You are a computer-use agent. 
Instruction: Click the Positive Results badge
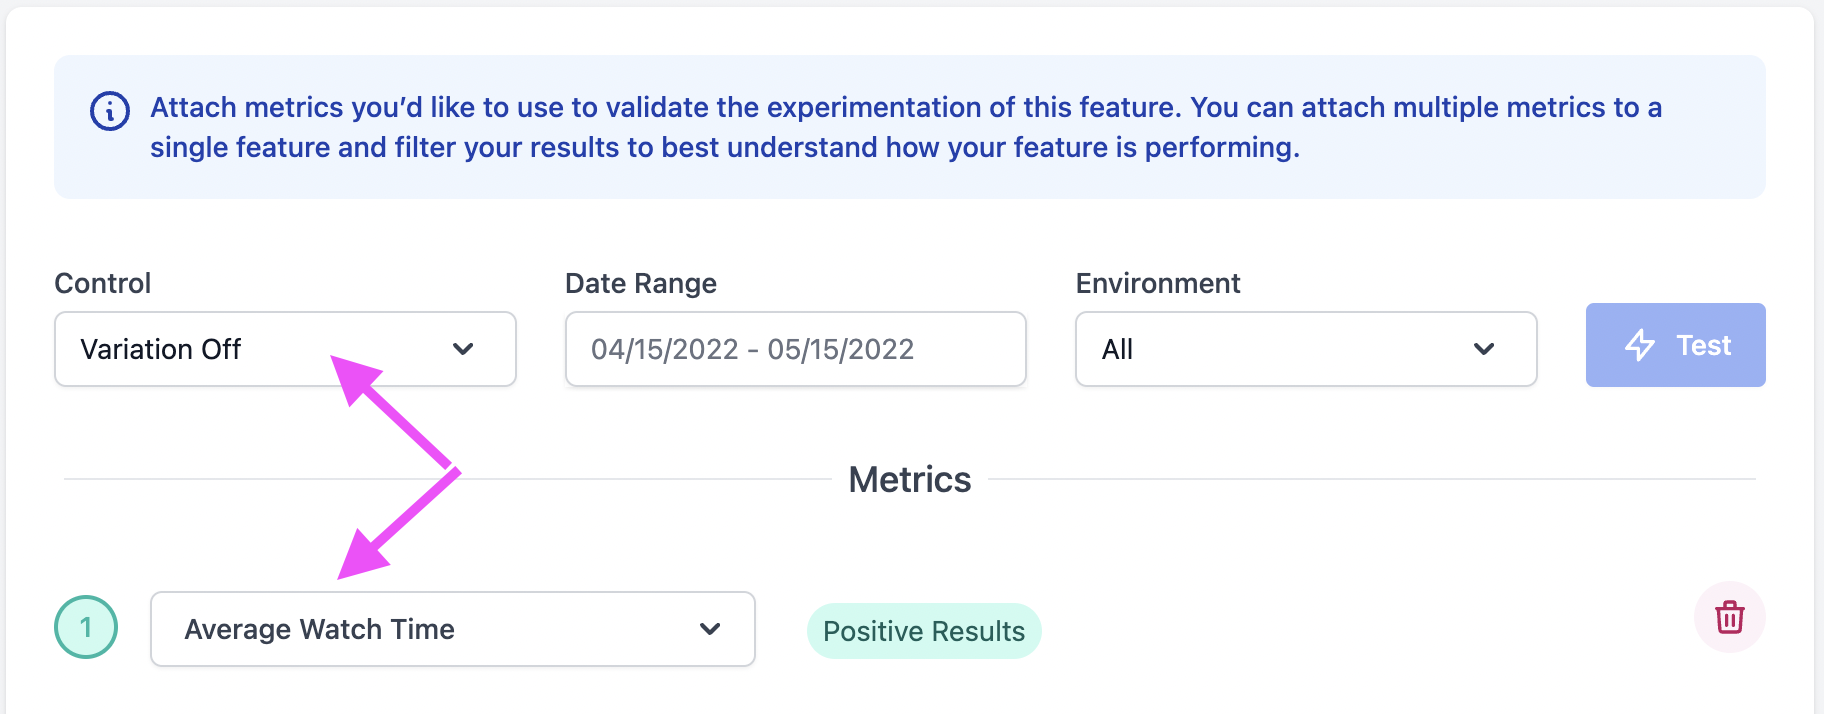[x=923, y=630]
